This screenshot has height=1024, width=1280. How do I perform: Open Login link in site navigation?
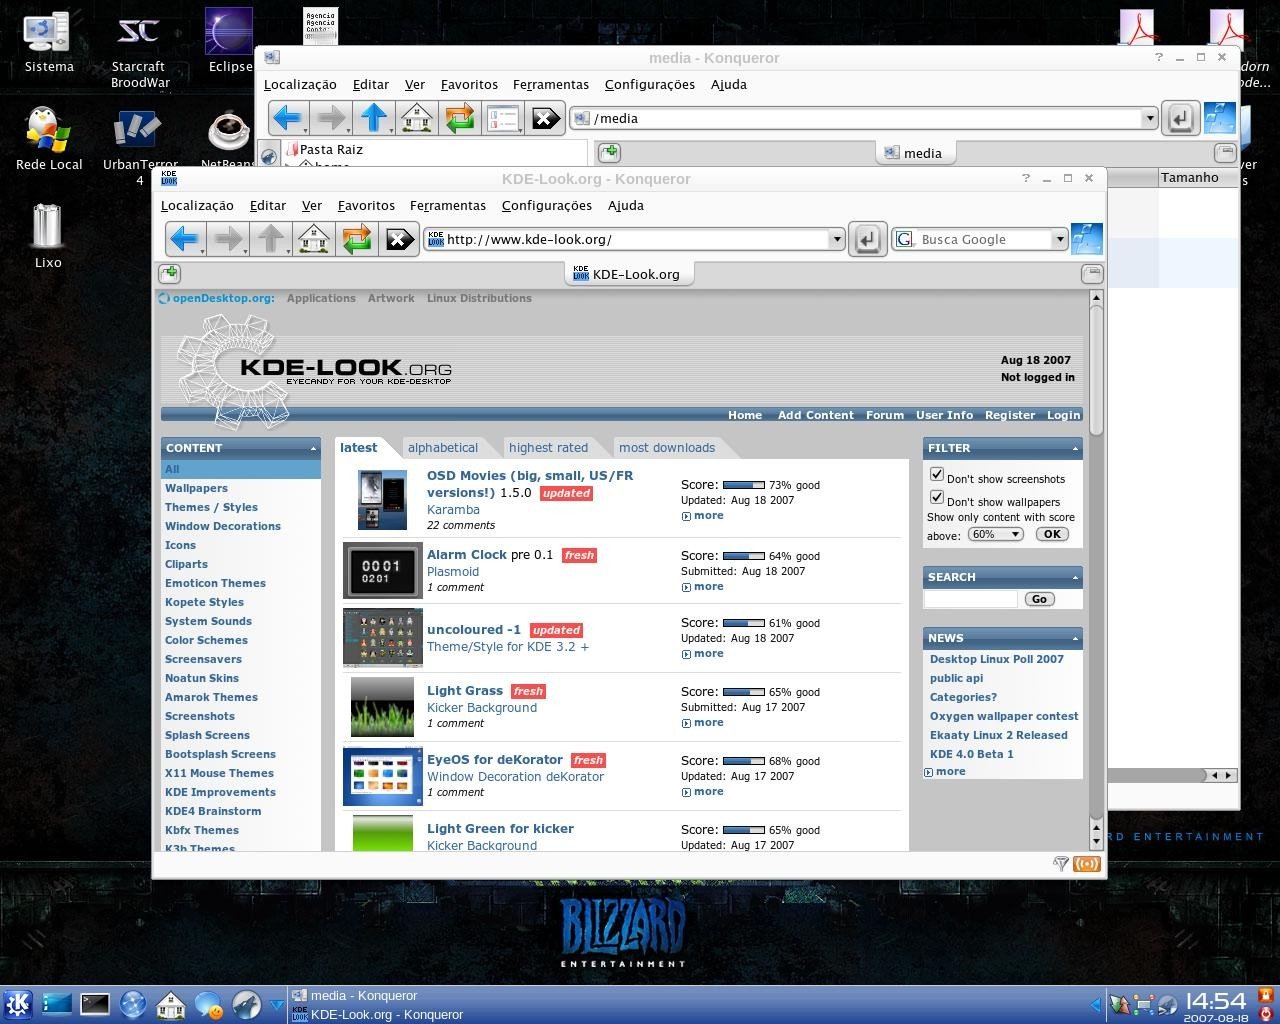(1063, 415)
